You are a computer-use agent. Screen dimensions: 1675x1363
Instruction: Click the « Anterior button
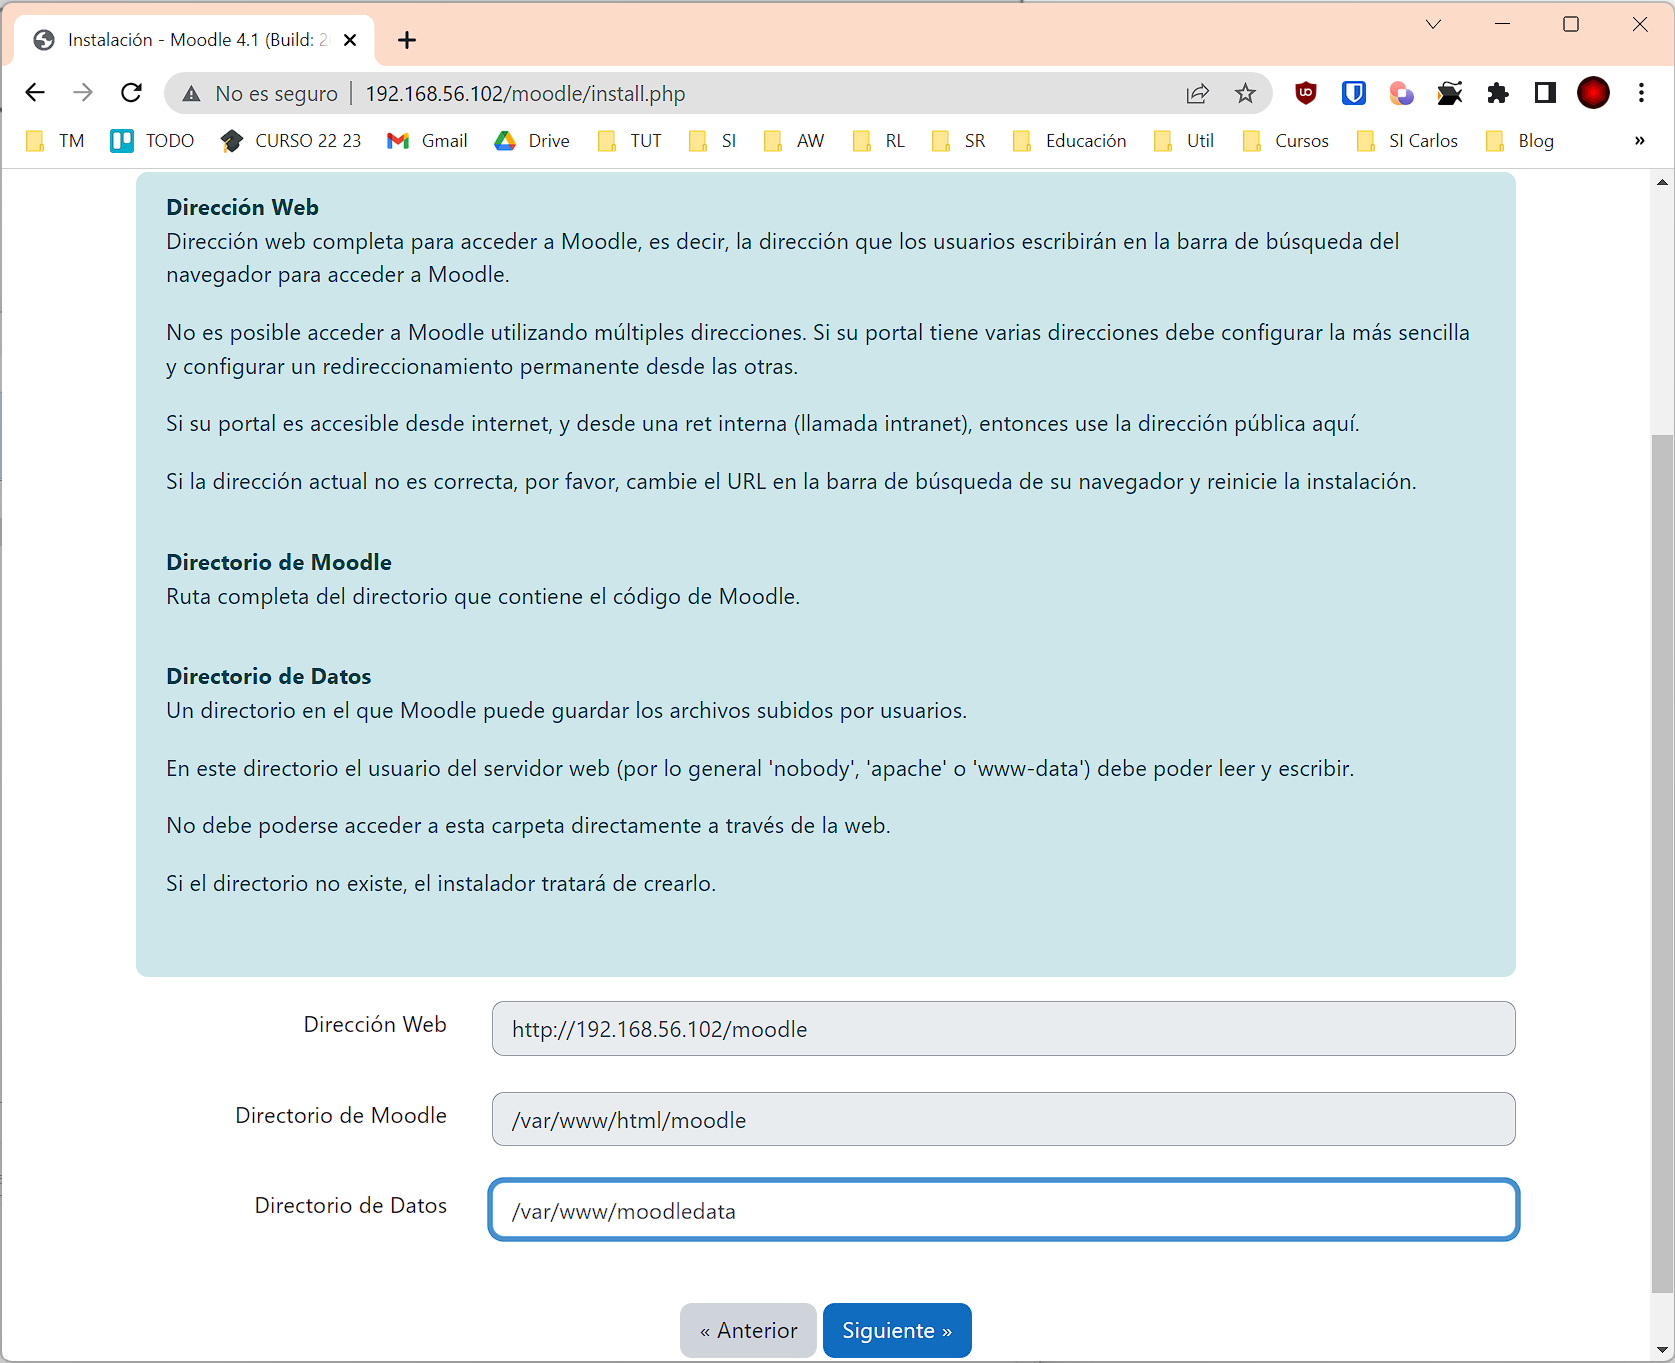[x=748, y=1331]
